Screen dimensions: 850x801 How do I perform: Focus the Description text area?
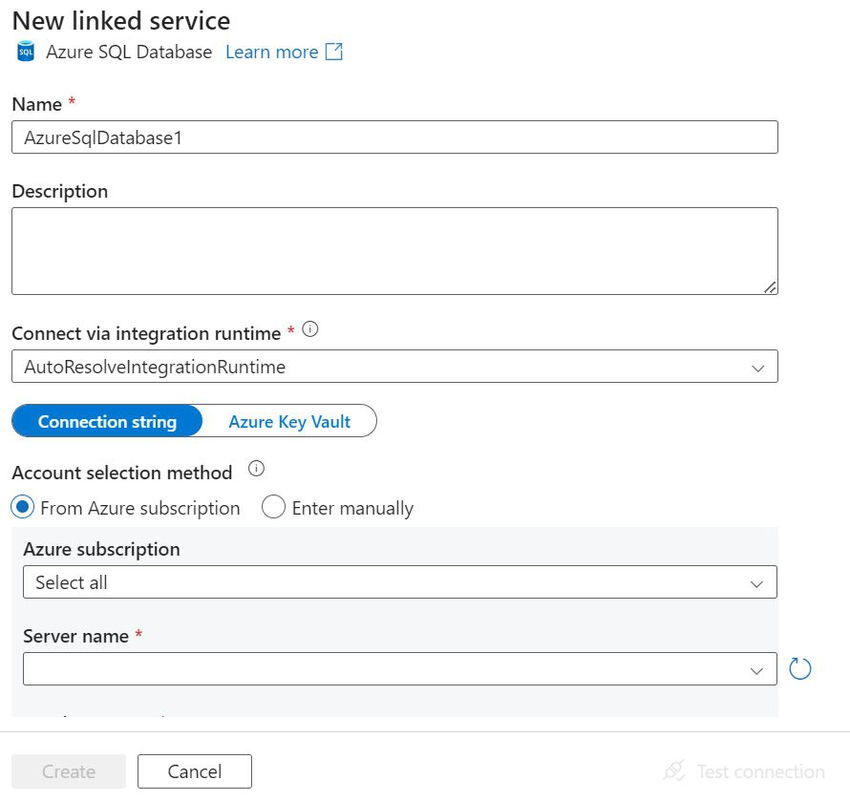click(394, 250)
